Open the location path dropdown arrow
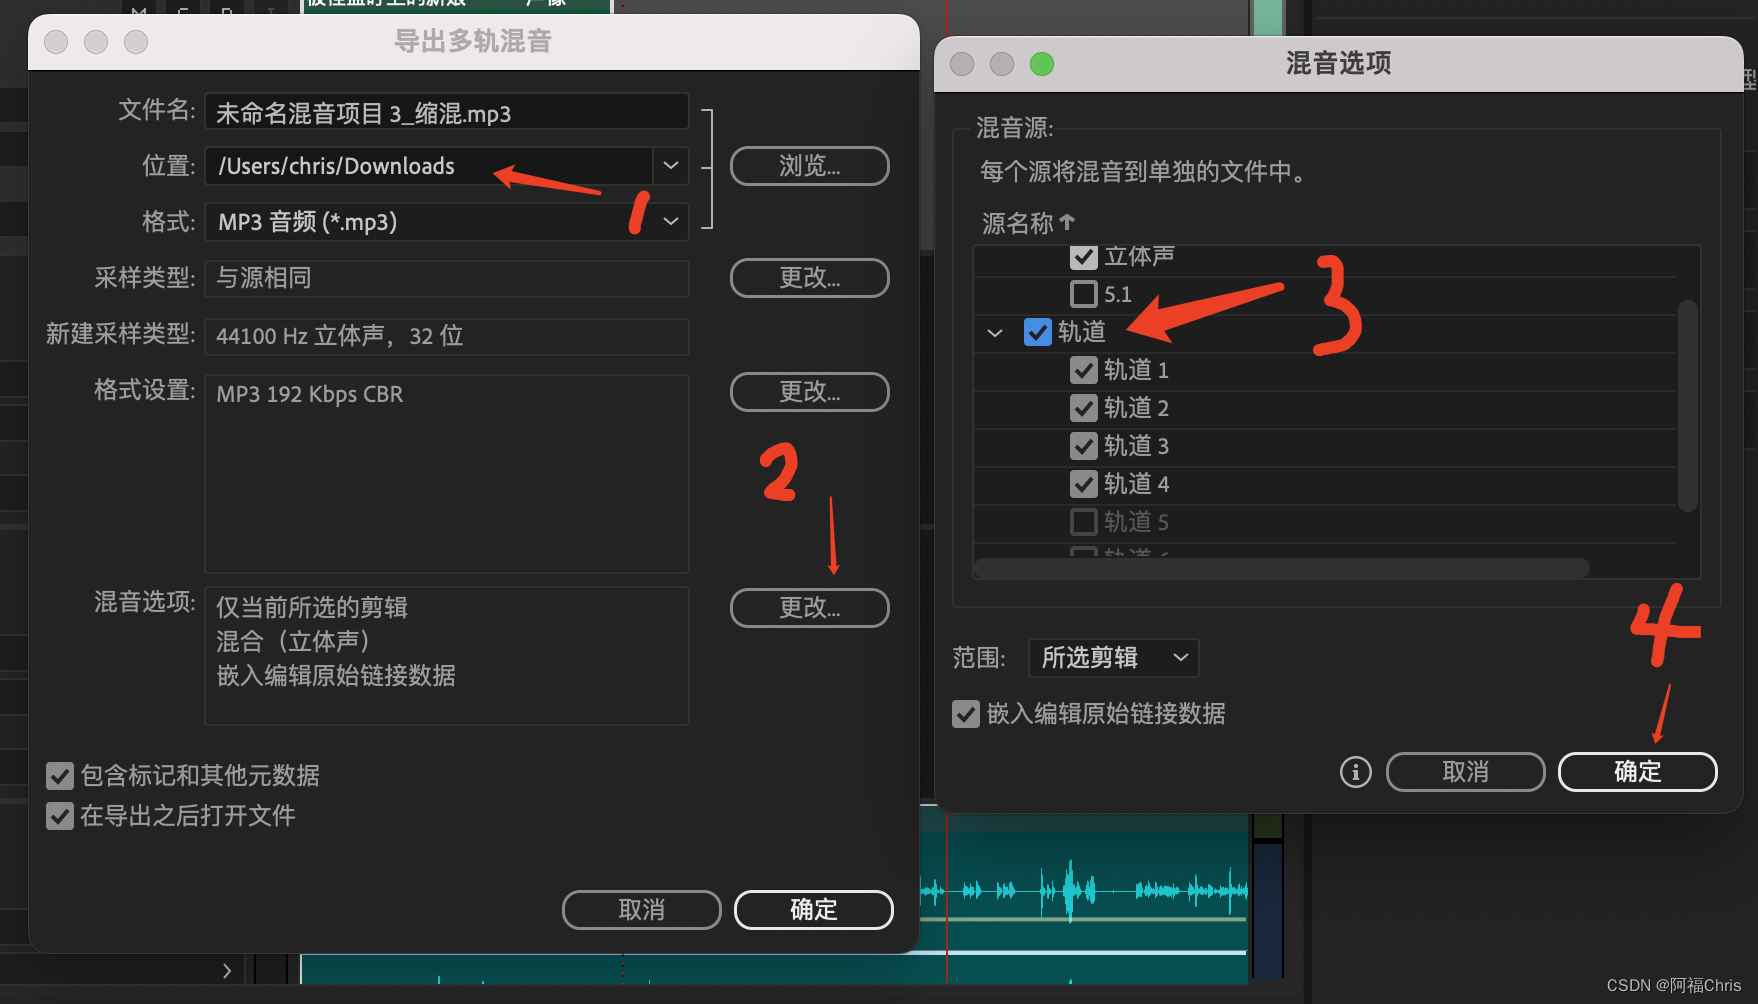Image resolution: width=1758 pixels, height=1004 pixels. point(671,166)
